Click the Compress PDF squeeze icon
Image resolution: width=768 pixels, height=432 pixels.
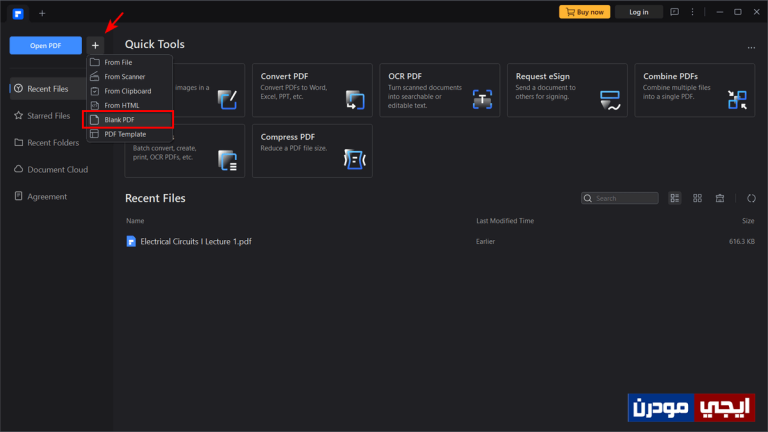point(355,160)
